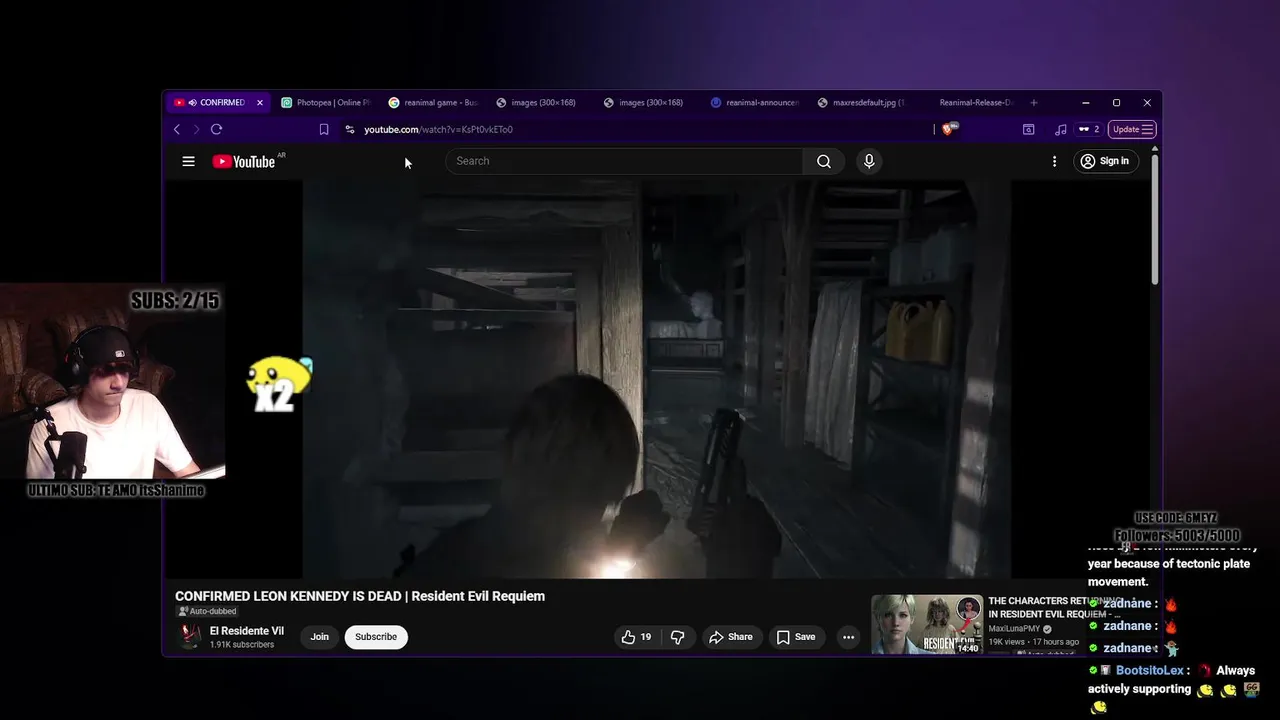Like the video with thumbs up
Screen dimensions: 1280x720
(x=636, y=637)
